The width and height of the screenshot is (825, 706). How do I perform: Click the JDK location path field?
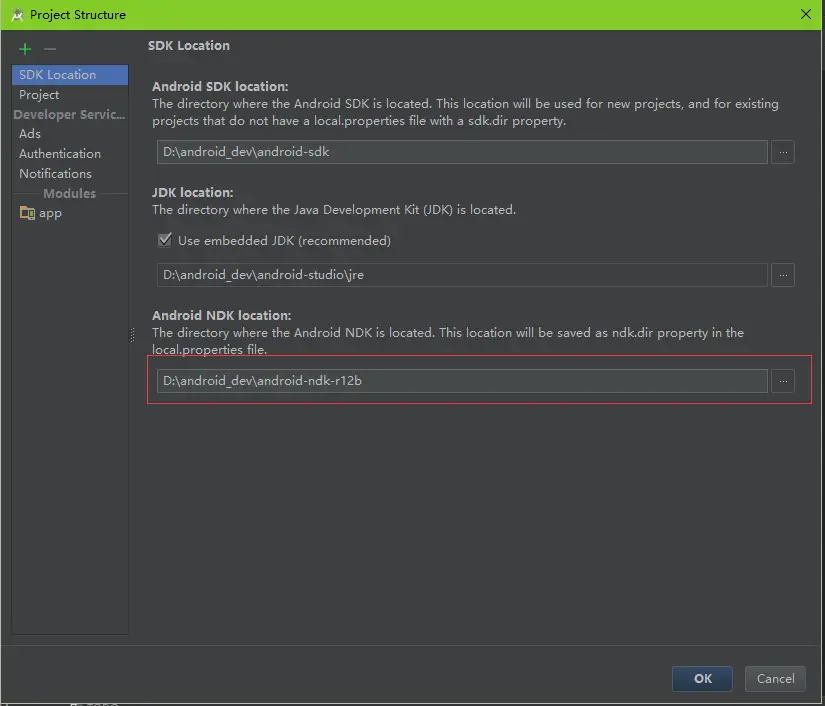[462, 275]
